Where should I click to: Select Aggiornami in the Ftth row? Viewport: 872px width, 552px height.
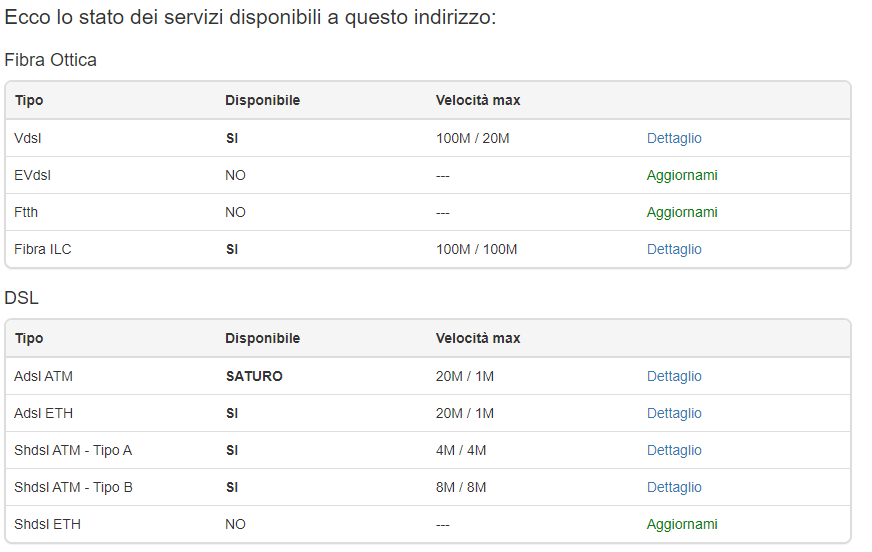pyautogui.click(x=682, y=212)
